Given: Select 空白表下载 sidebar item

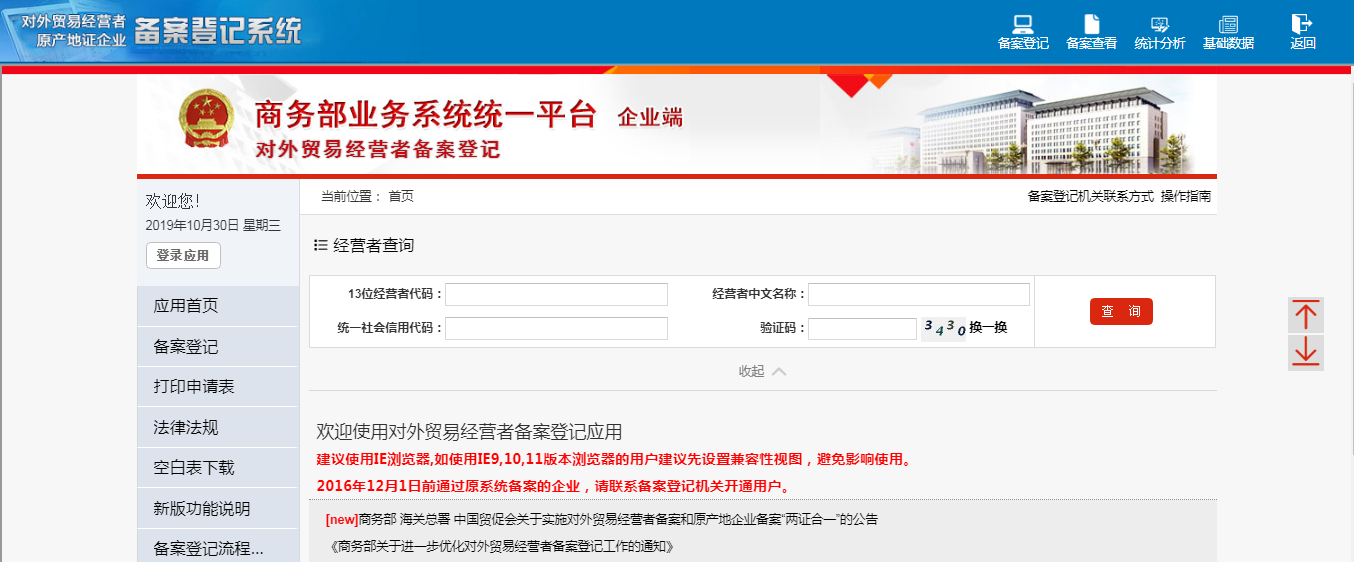Looking at the screenshot, I should pos(194,468).
